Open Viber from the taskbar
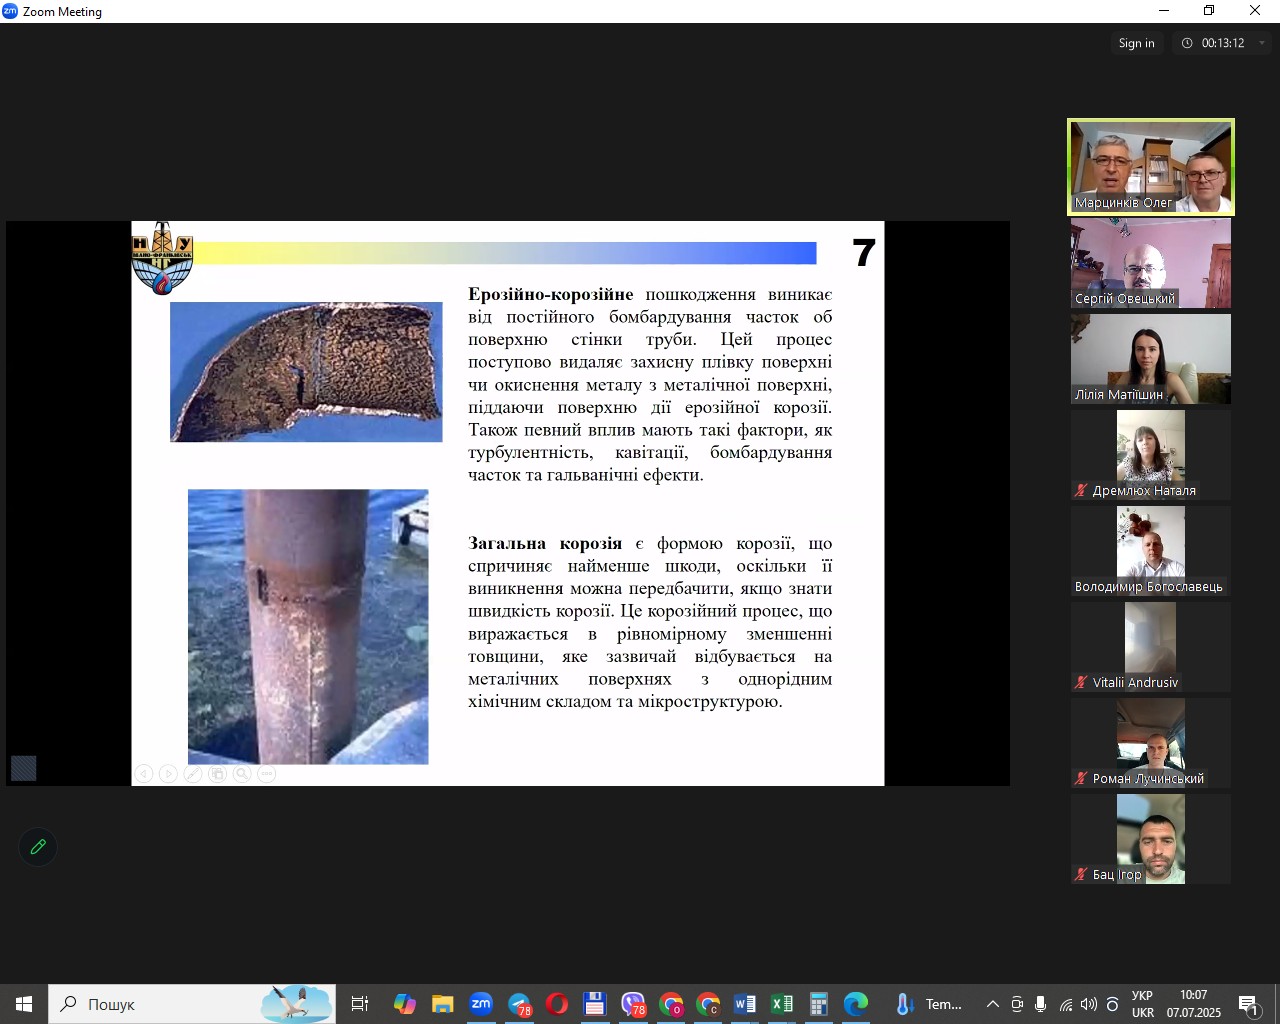This screenshot has height=1024, width=1280. [633, 1004]
